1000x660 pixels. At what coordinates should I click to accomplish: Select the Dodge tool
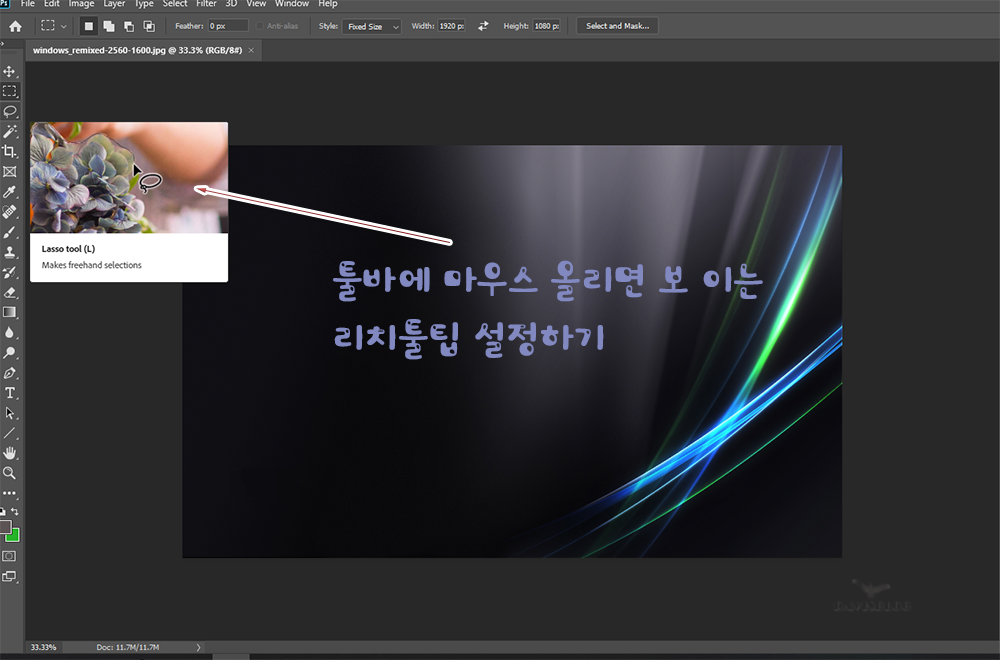coord(10,353)
